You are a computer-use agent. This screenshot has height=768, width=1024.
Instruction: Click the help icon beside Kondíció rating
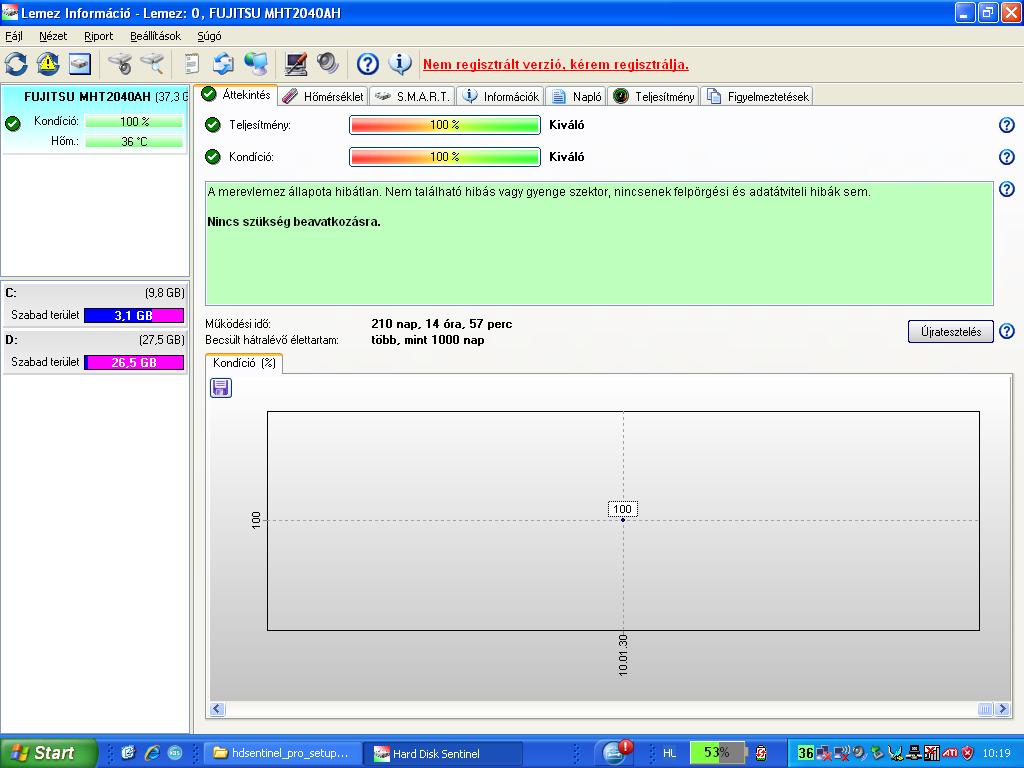pyautogui.click(x=1006, y=157)
